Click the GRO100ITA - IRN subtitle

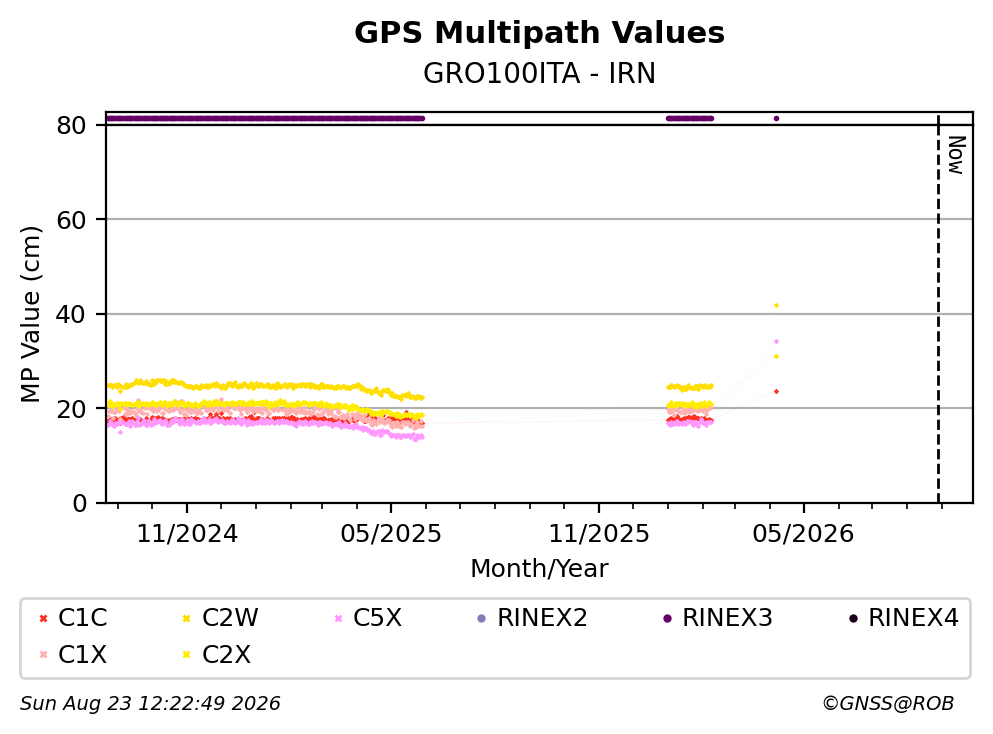[x=539, y=73]
